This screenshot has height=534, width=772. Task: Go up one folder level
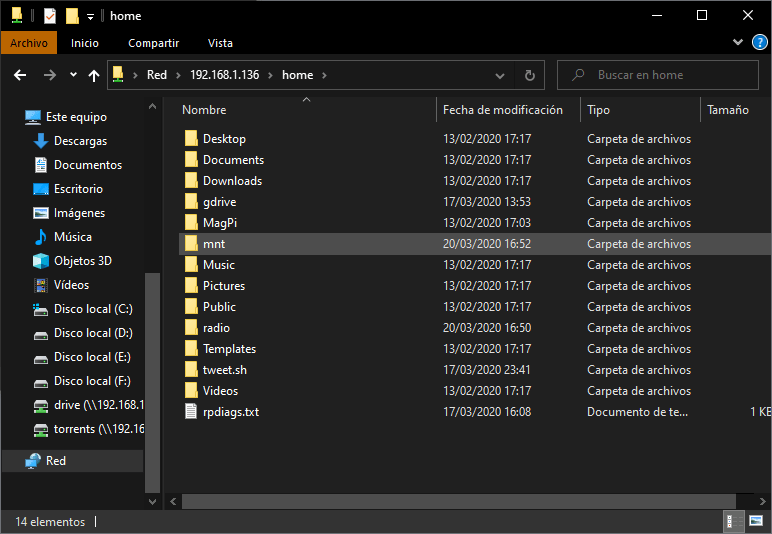[94, 75]
